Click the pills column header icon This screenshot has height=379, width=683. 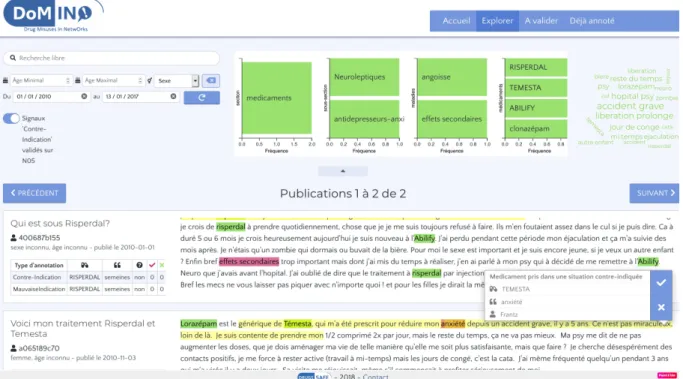[x=85, y=265]
